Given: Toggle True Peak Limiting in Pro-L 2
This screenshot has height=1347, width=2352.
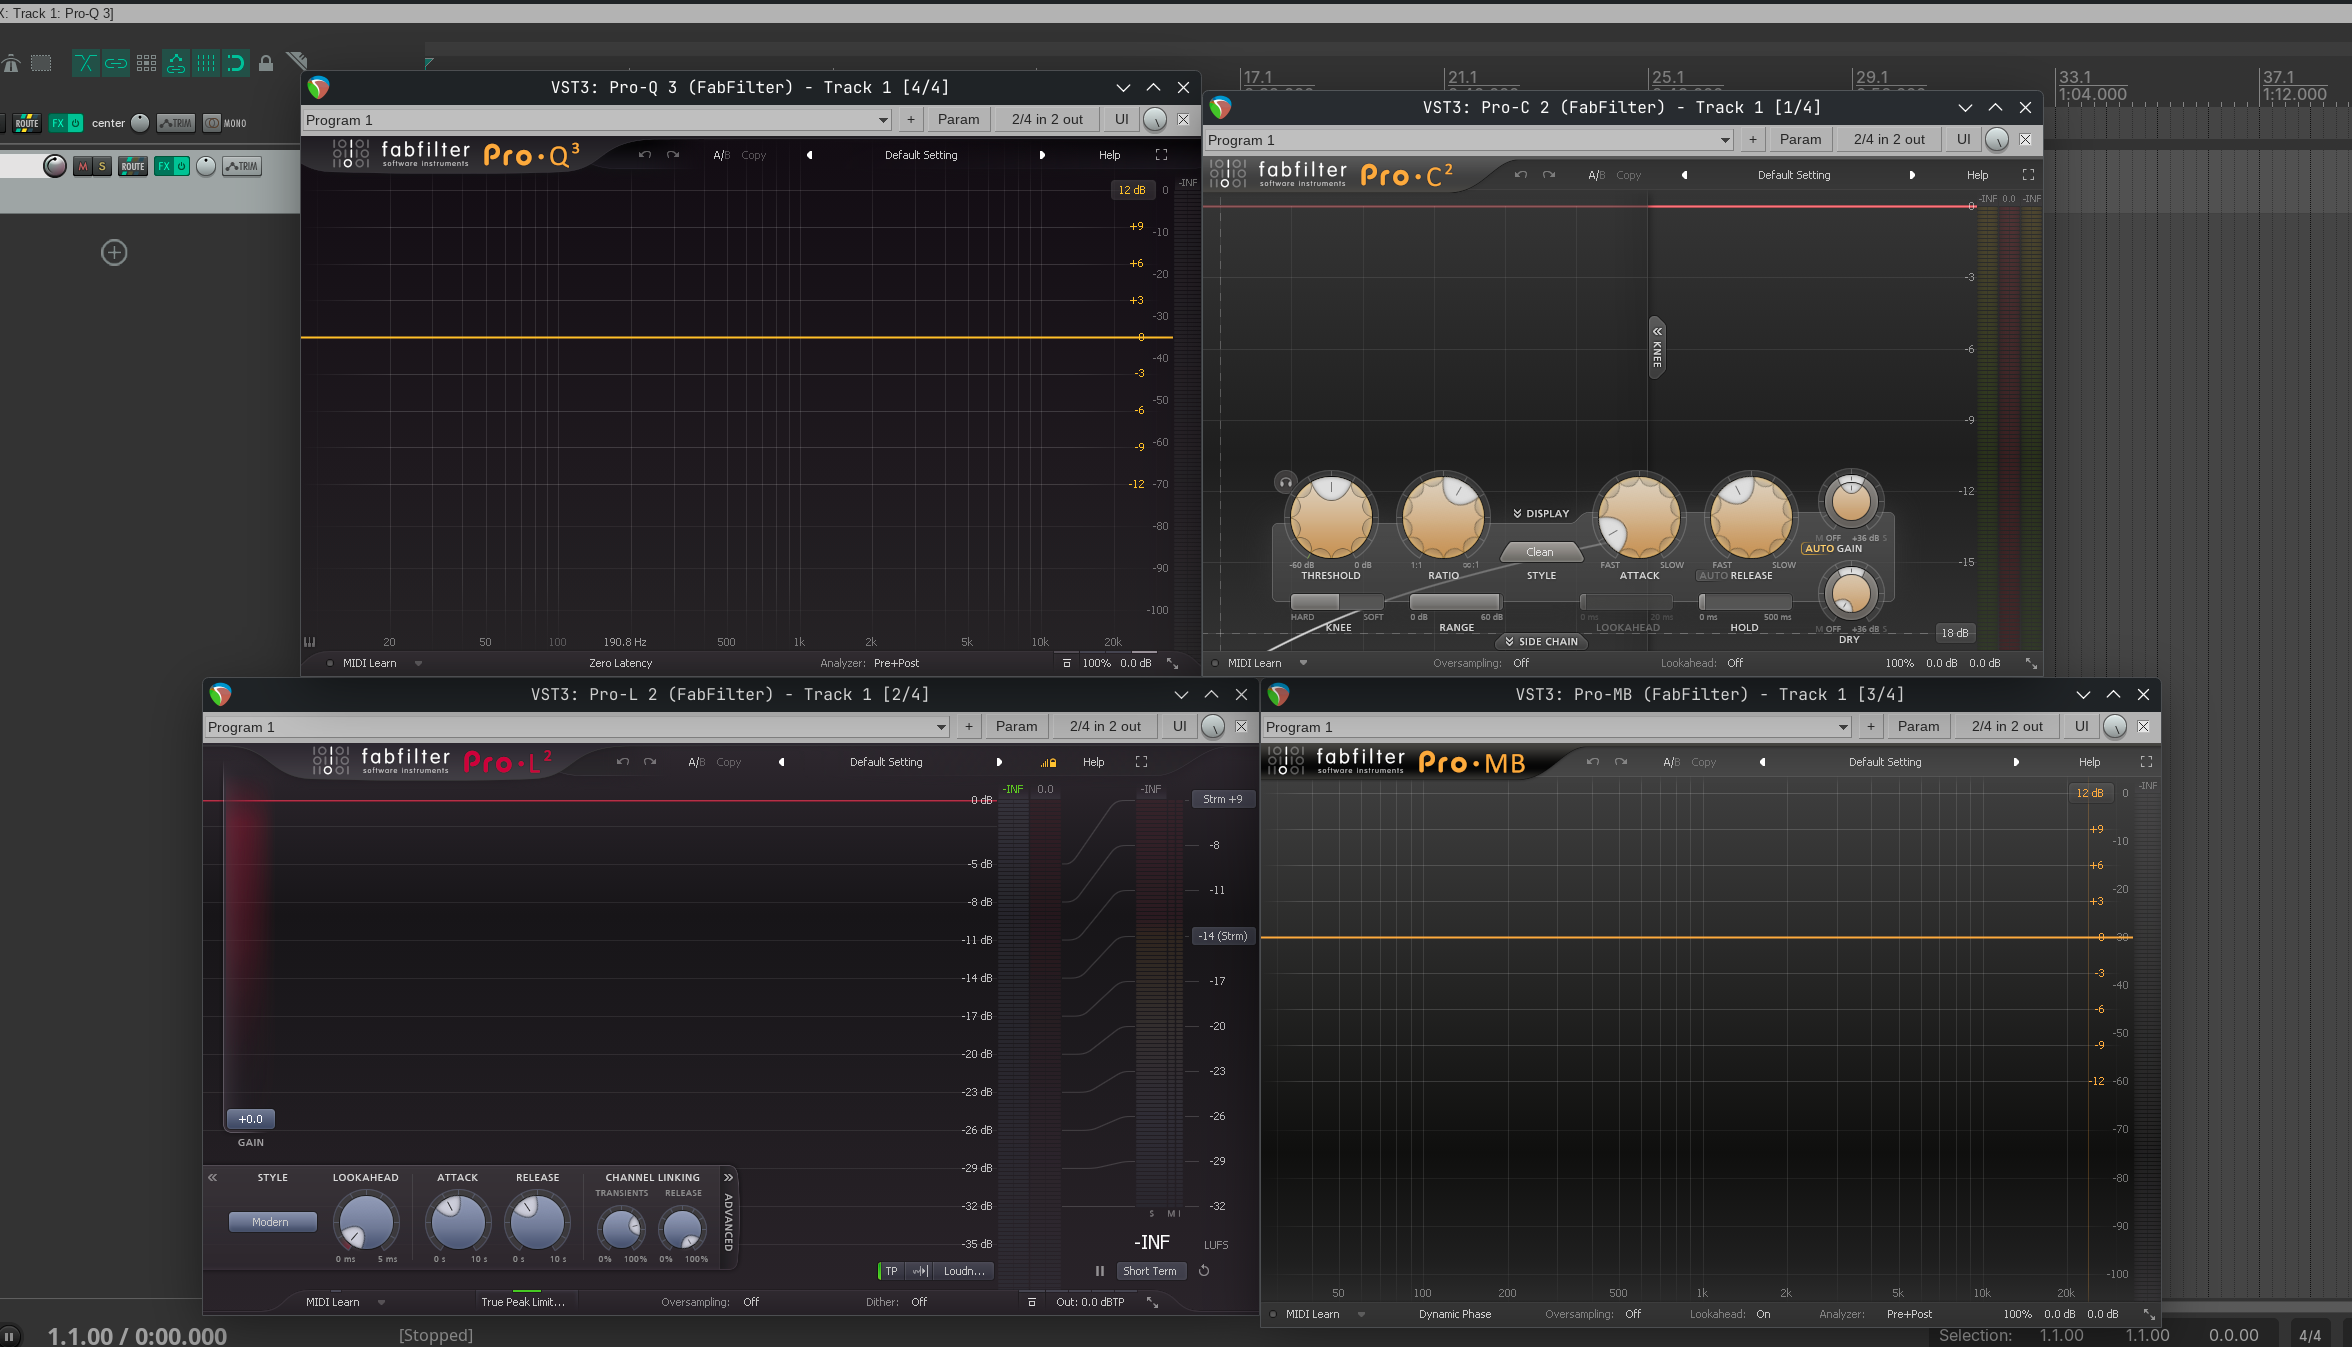Looking at the screenshot, I should click(x=523, y=1302).
